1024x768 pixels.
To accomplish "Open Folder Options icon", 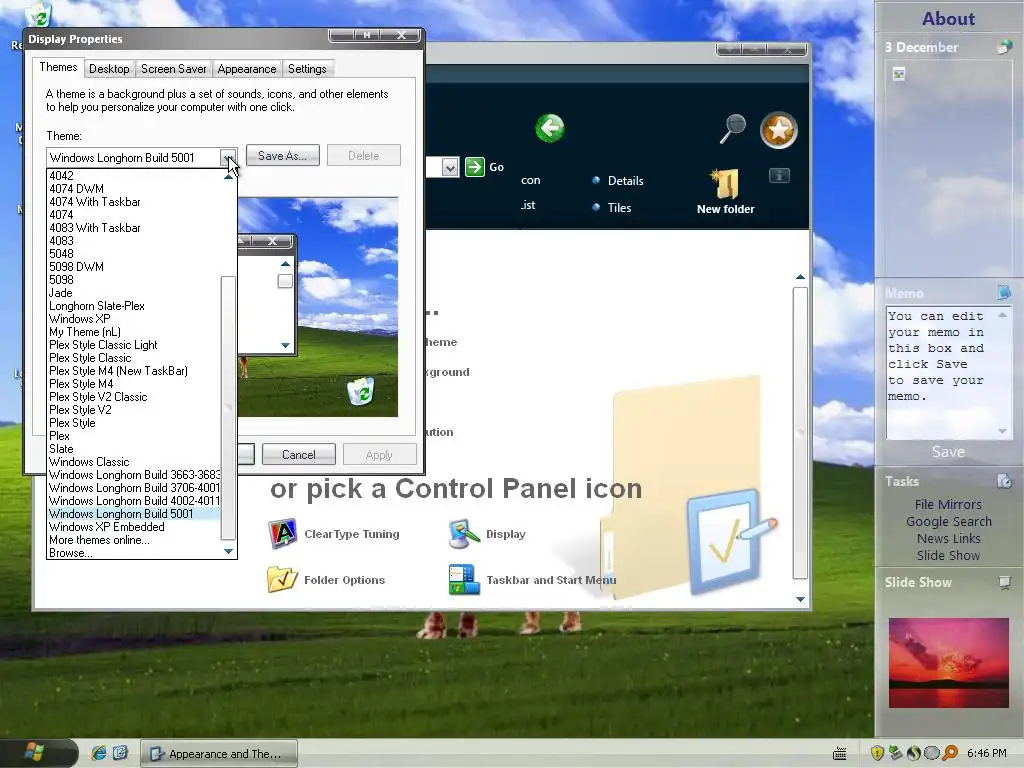I will click(x=282, y=579).
